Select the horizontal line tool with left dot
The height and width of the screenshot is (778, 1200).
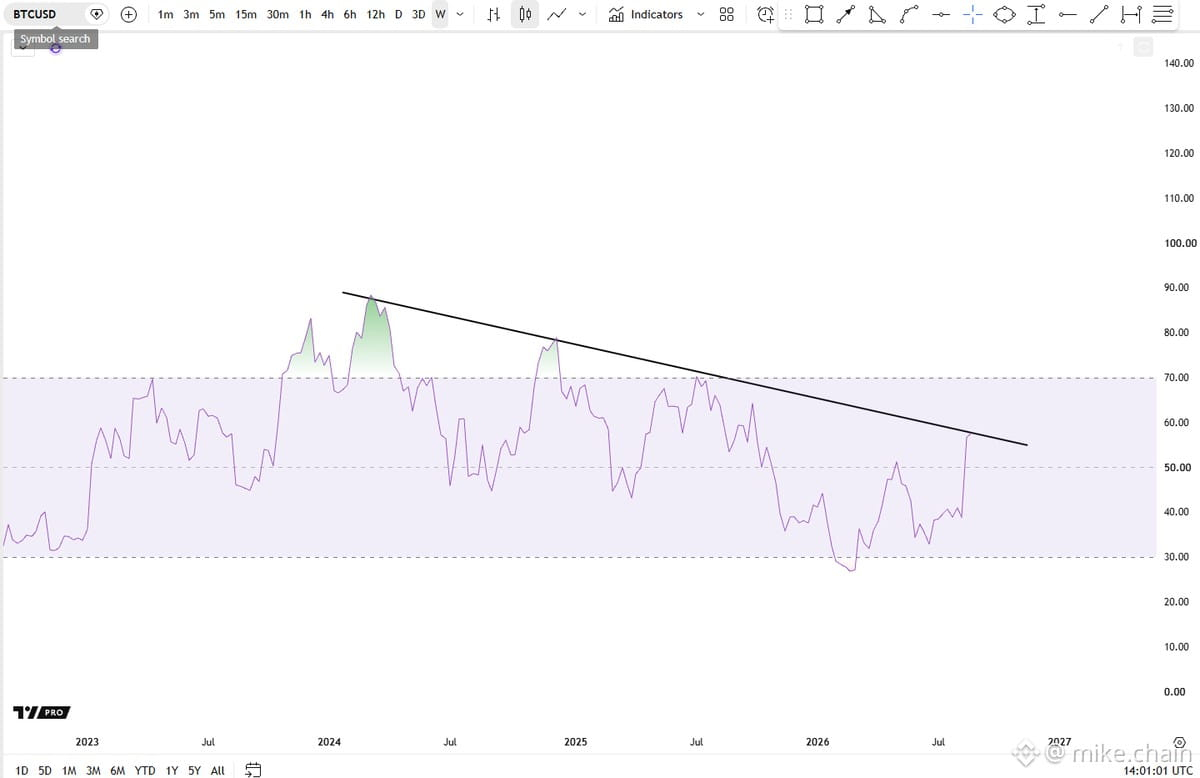(x=1067, y=15)
